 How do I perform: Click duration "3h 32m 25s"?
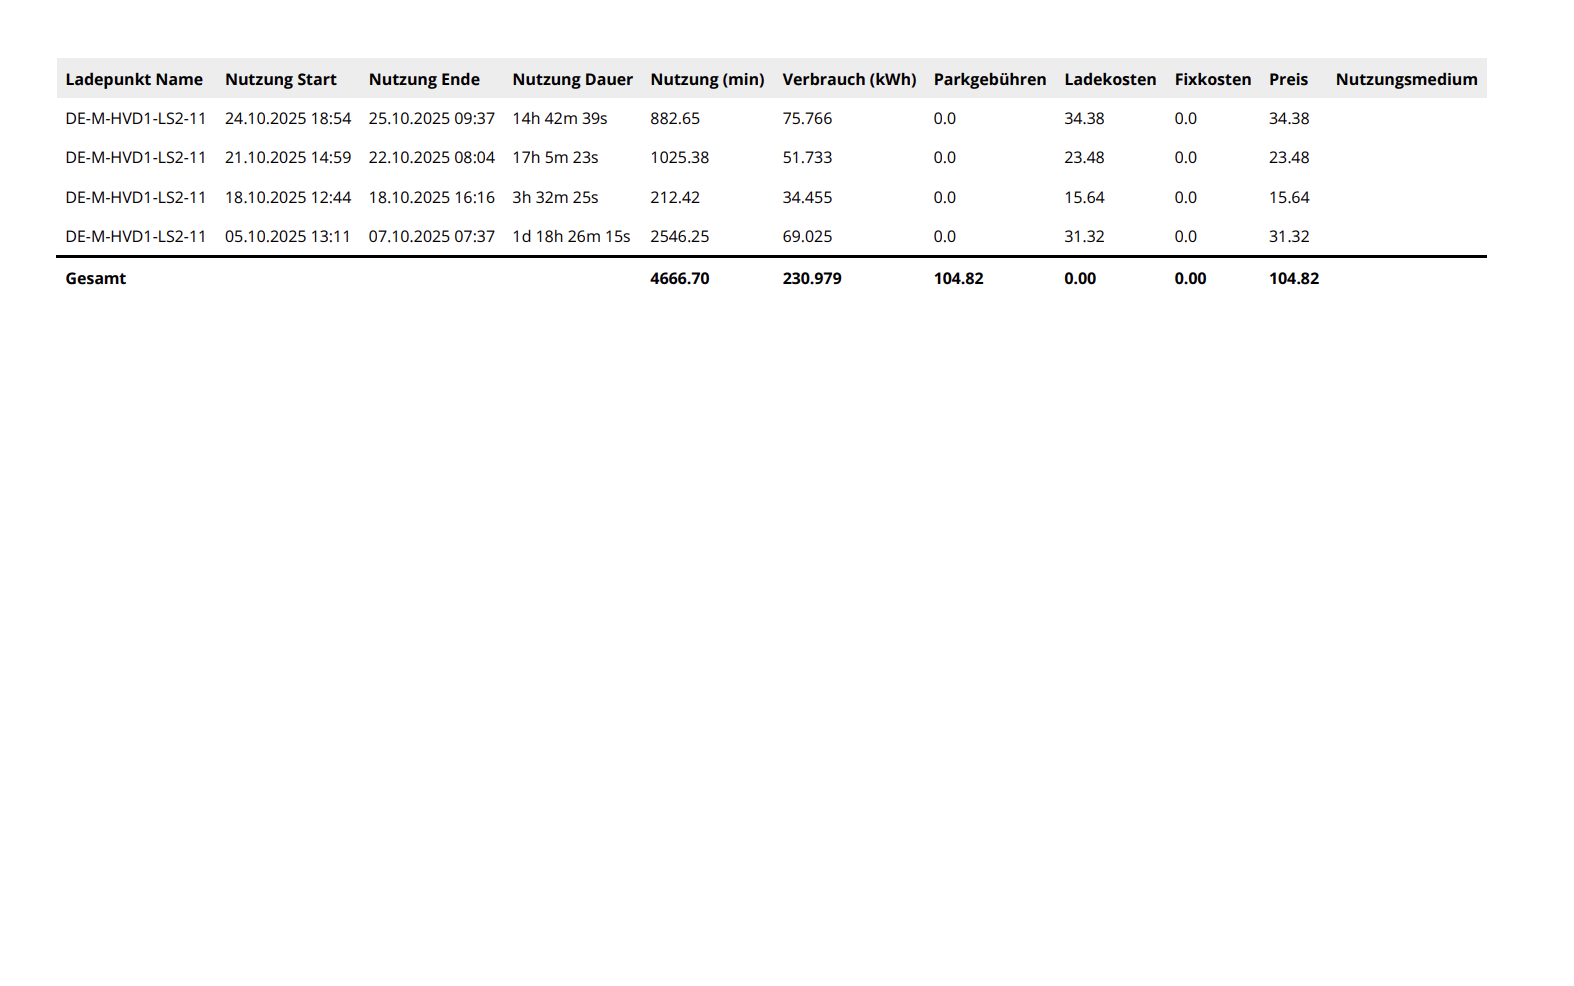(x=555, y=197)
